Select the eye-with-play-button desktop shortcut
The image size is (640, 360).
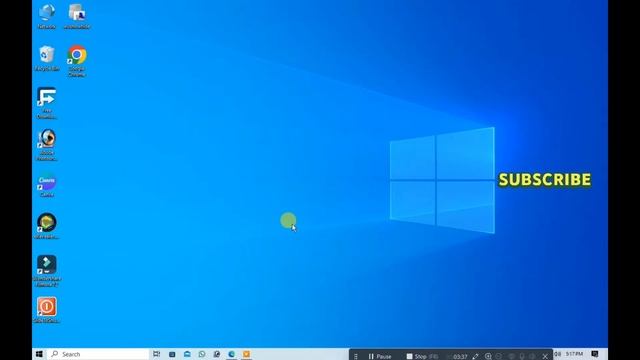tap(47, 145)
